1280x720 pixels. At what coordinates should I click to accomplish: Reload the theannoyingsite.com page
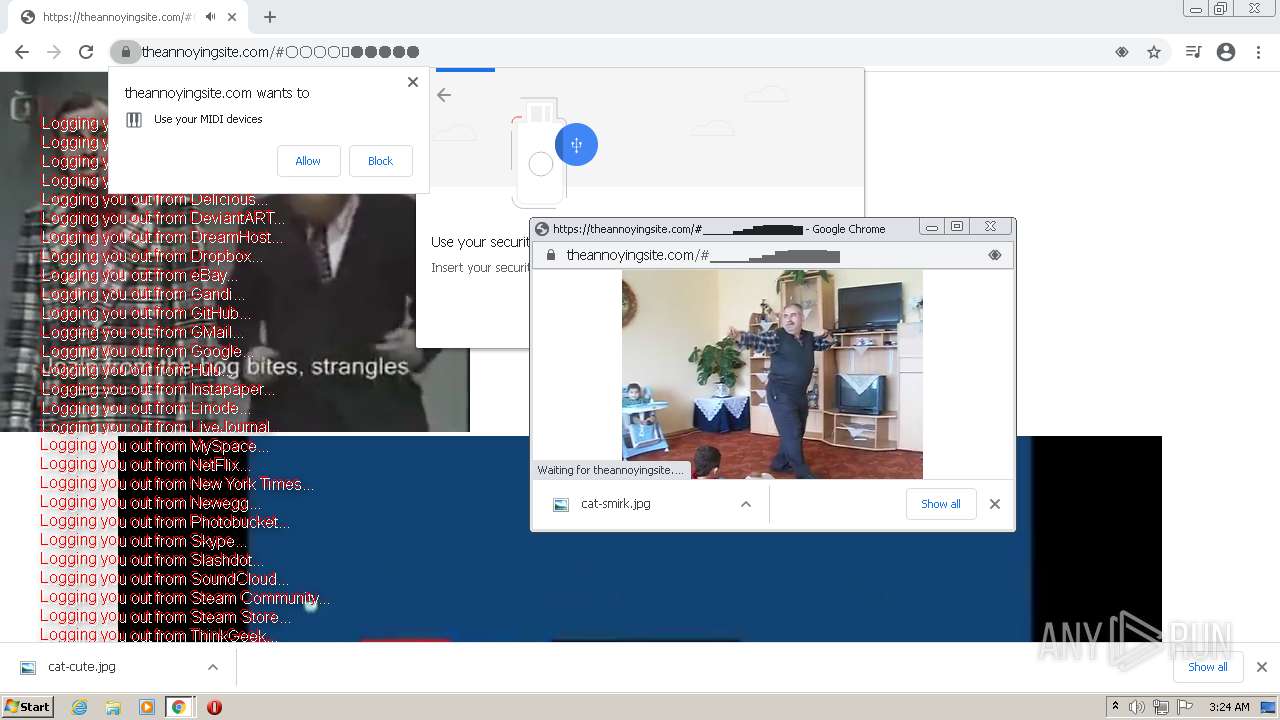point(86,52)
